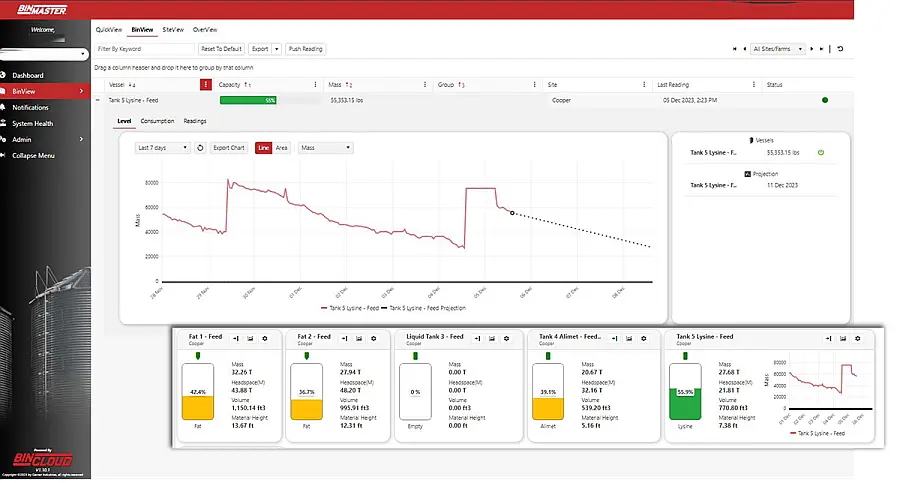Image resolution: width=900 pixels, height=483 pixels.
Task: Click the top-right refresh sites icon
Action: click(840, 48)
